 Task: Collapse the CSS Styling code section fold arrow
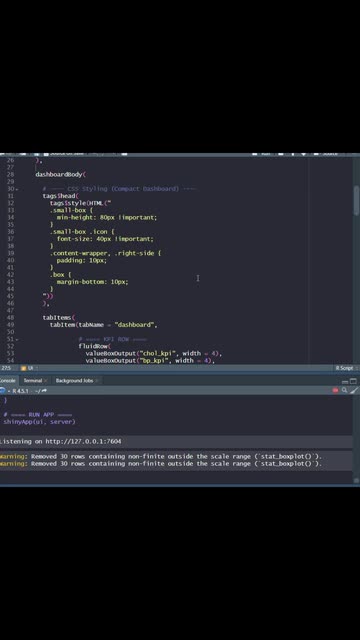click(x=17, y=189)
